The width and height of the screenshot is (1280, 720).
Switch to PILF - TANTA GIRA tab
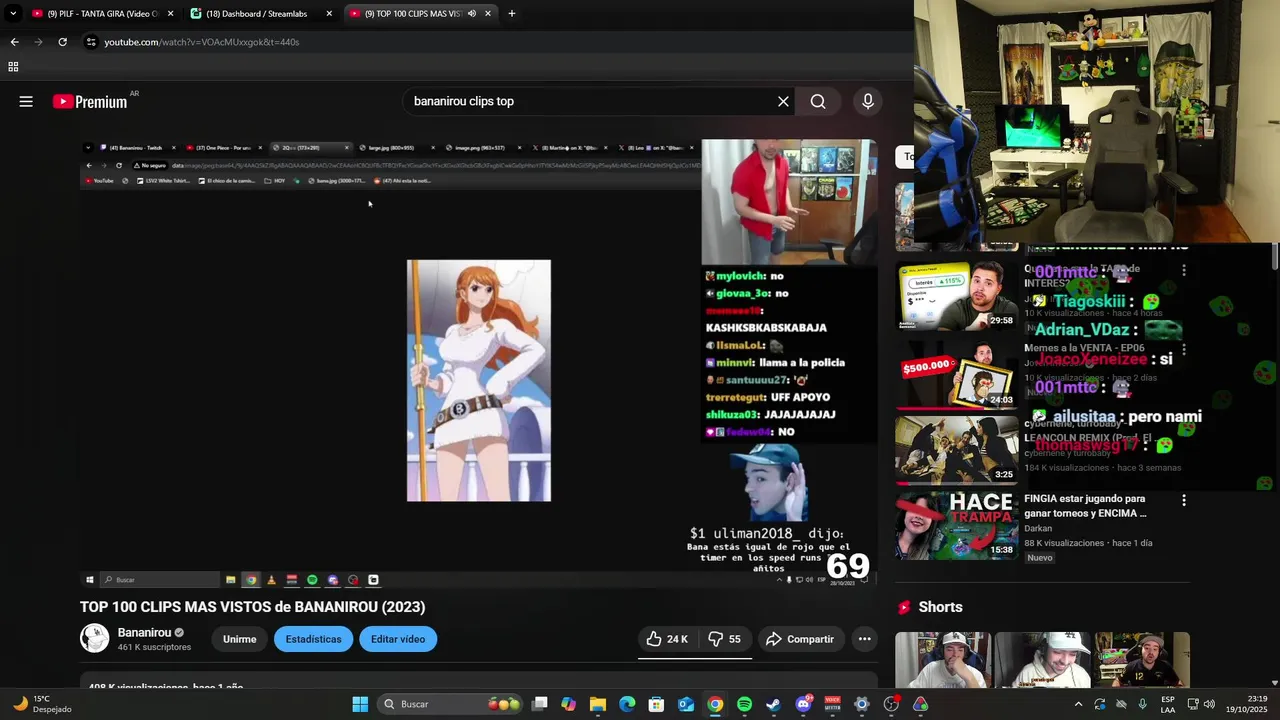point(103,14)
